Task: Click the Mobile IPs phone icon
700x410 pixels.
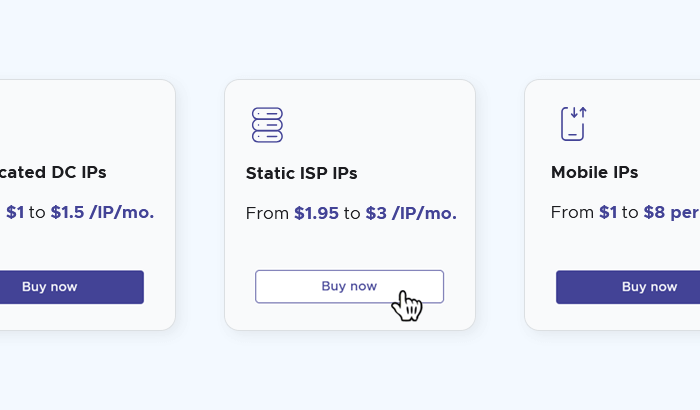Action: (572, 124)
